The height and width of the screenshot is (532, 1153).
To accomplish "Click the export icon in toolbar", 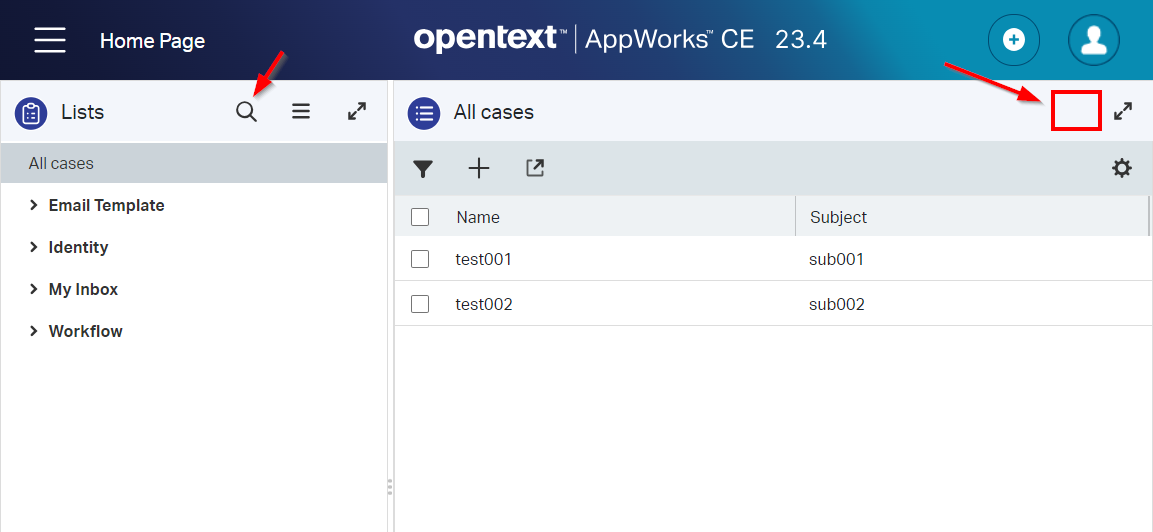I will pyautogui.click(x=535, y=169).
